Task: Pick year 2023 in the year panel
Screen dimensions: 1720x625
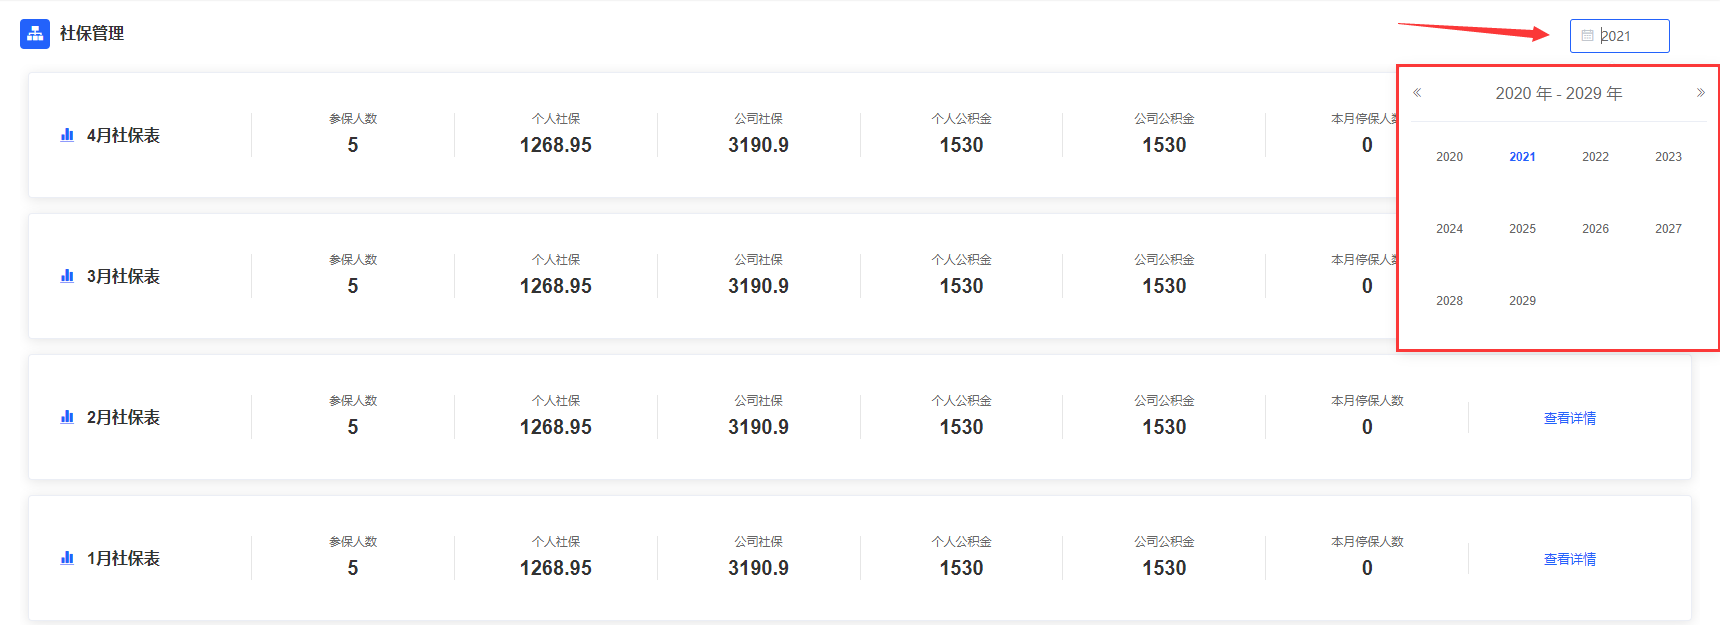Action: (x=1668, y=157)
